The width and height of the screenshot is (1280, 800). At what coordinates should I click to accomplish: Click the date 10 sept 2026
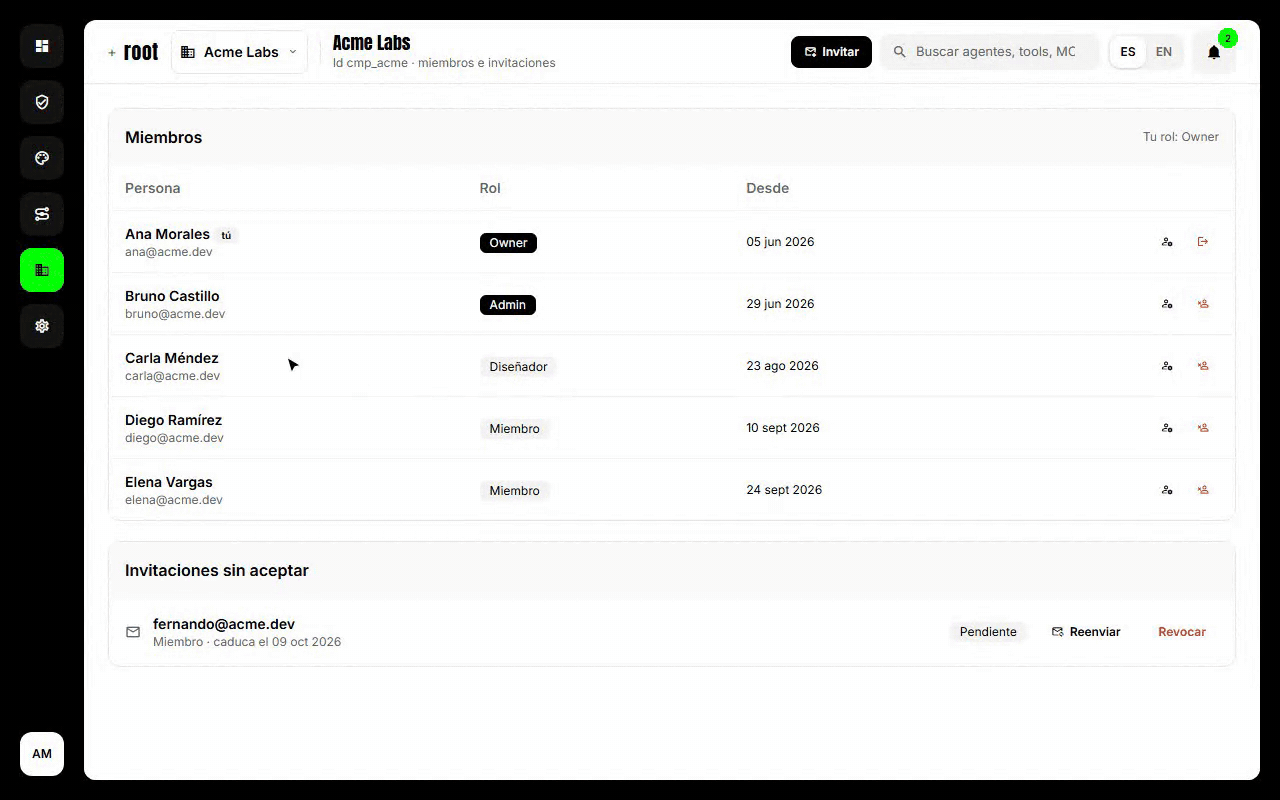point(783,428)
